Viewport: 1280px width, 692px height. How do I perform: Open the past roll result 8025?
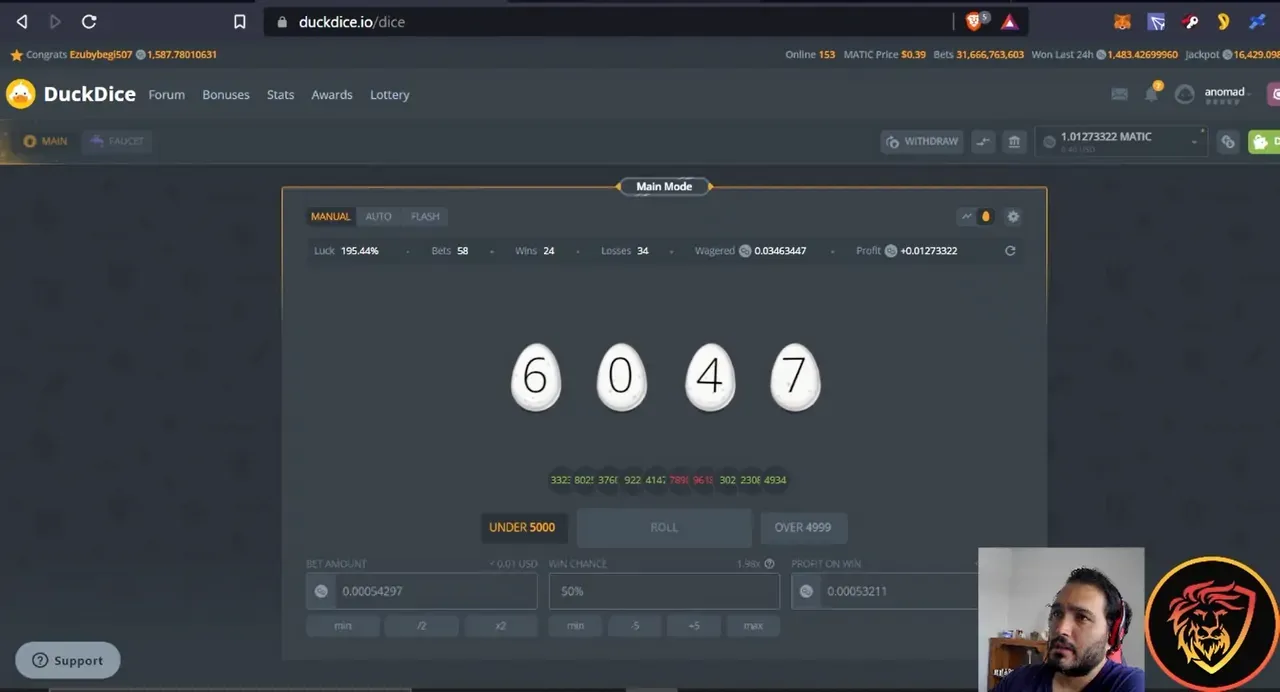click(x=584, y=480)
